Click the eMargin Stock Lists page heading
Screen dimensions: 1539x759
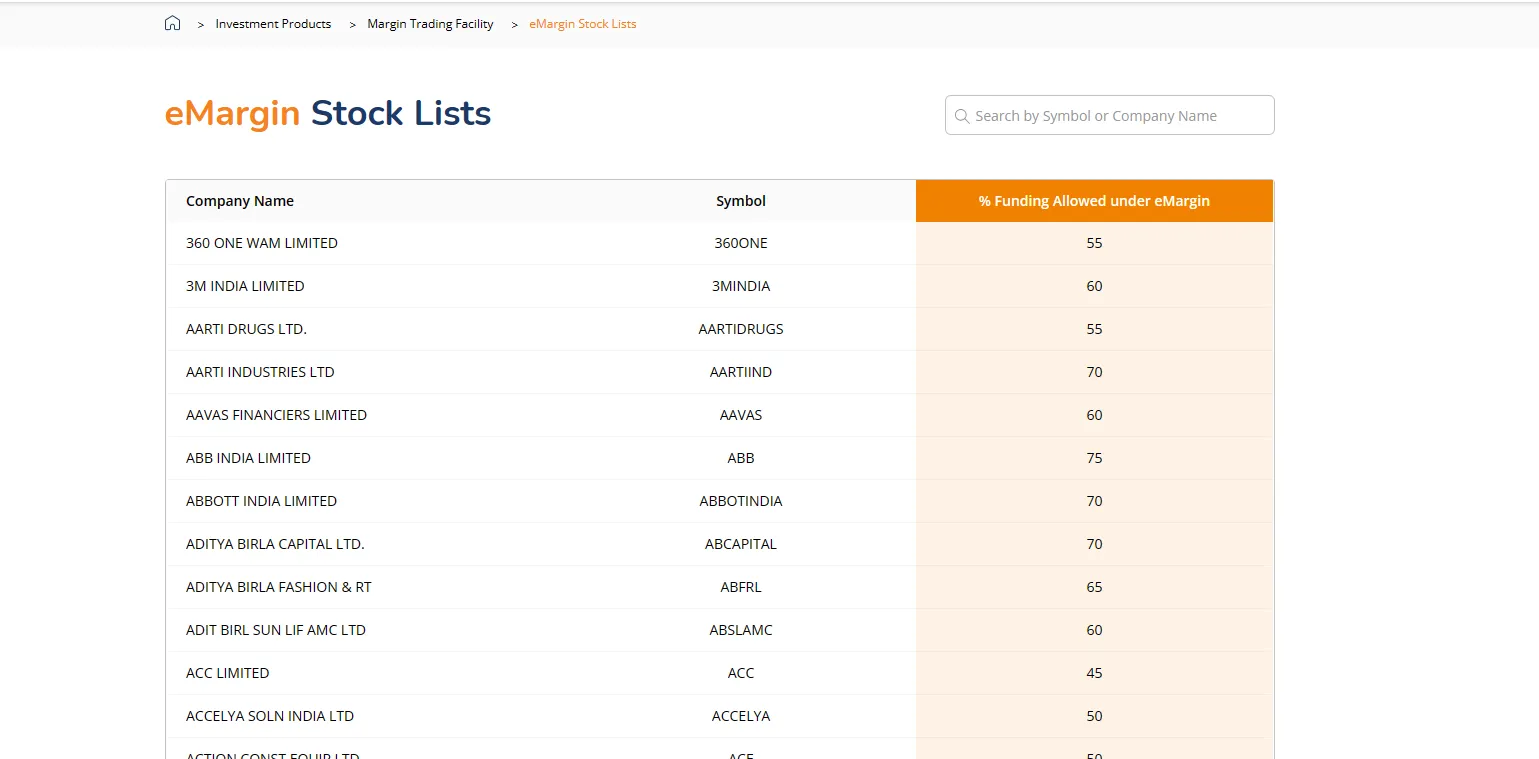pos(328,114)
